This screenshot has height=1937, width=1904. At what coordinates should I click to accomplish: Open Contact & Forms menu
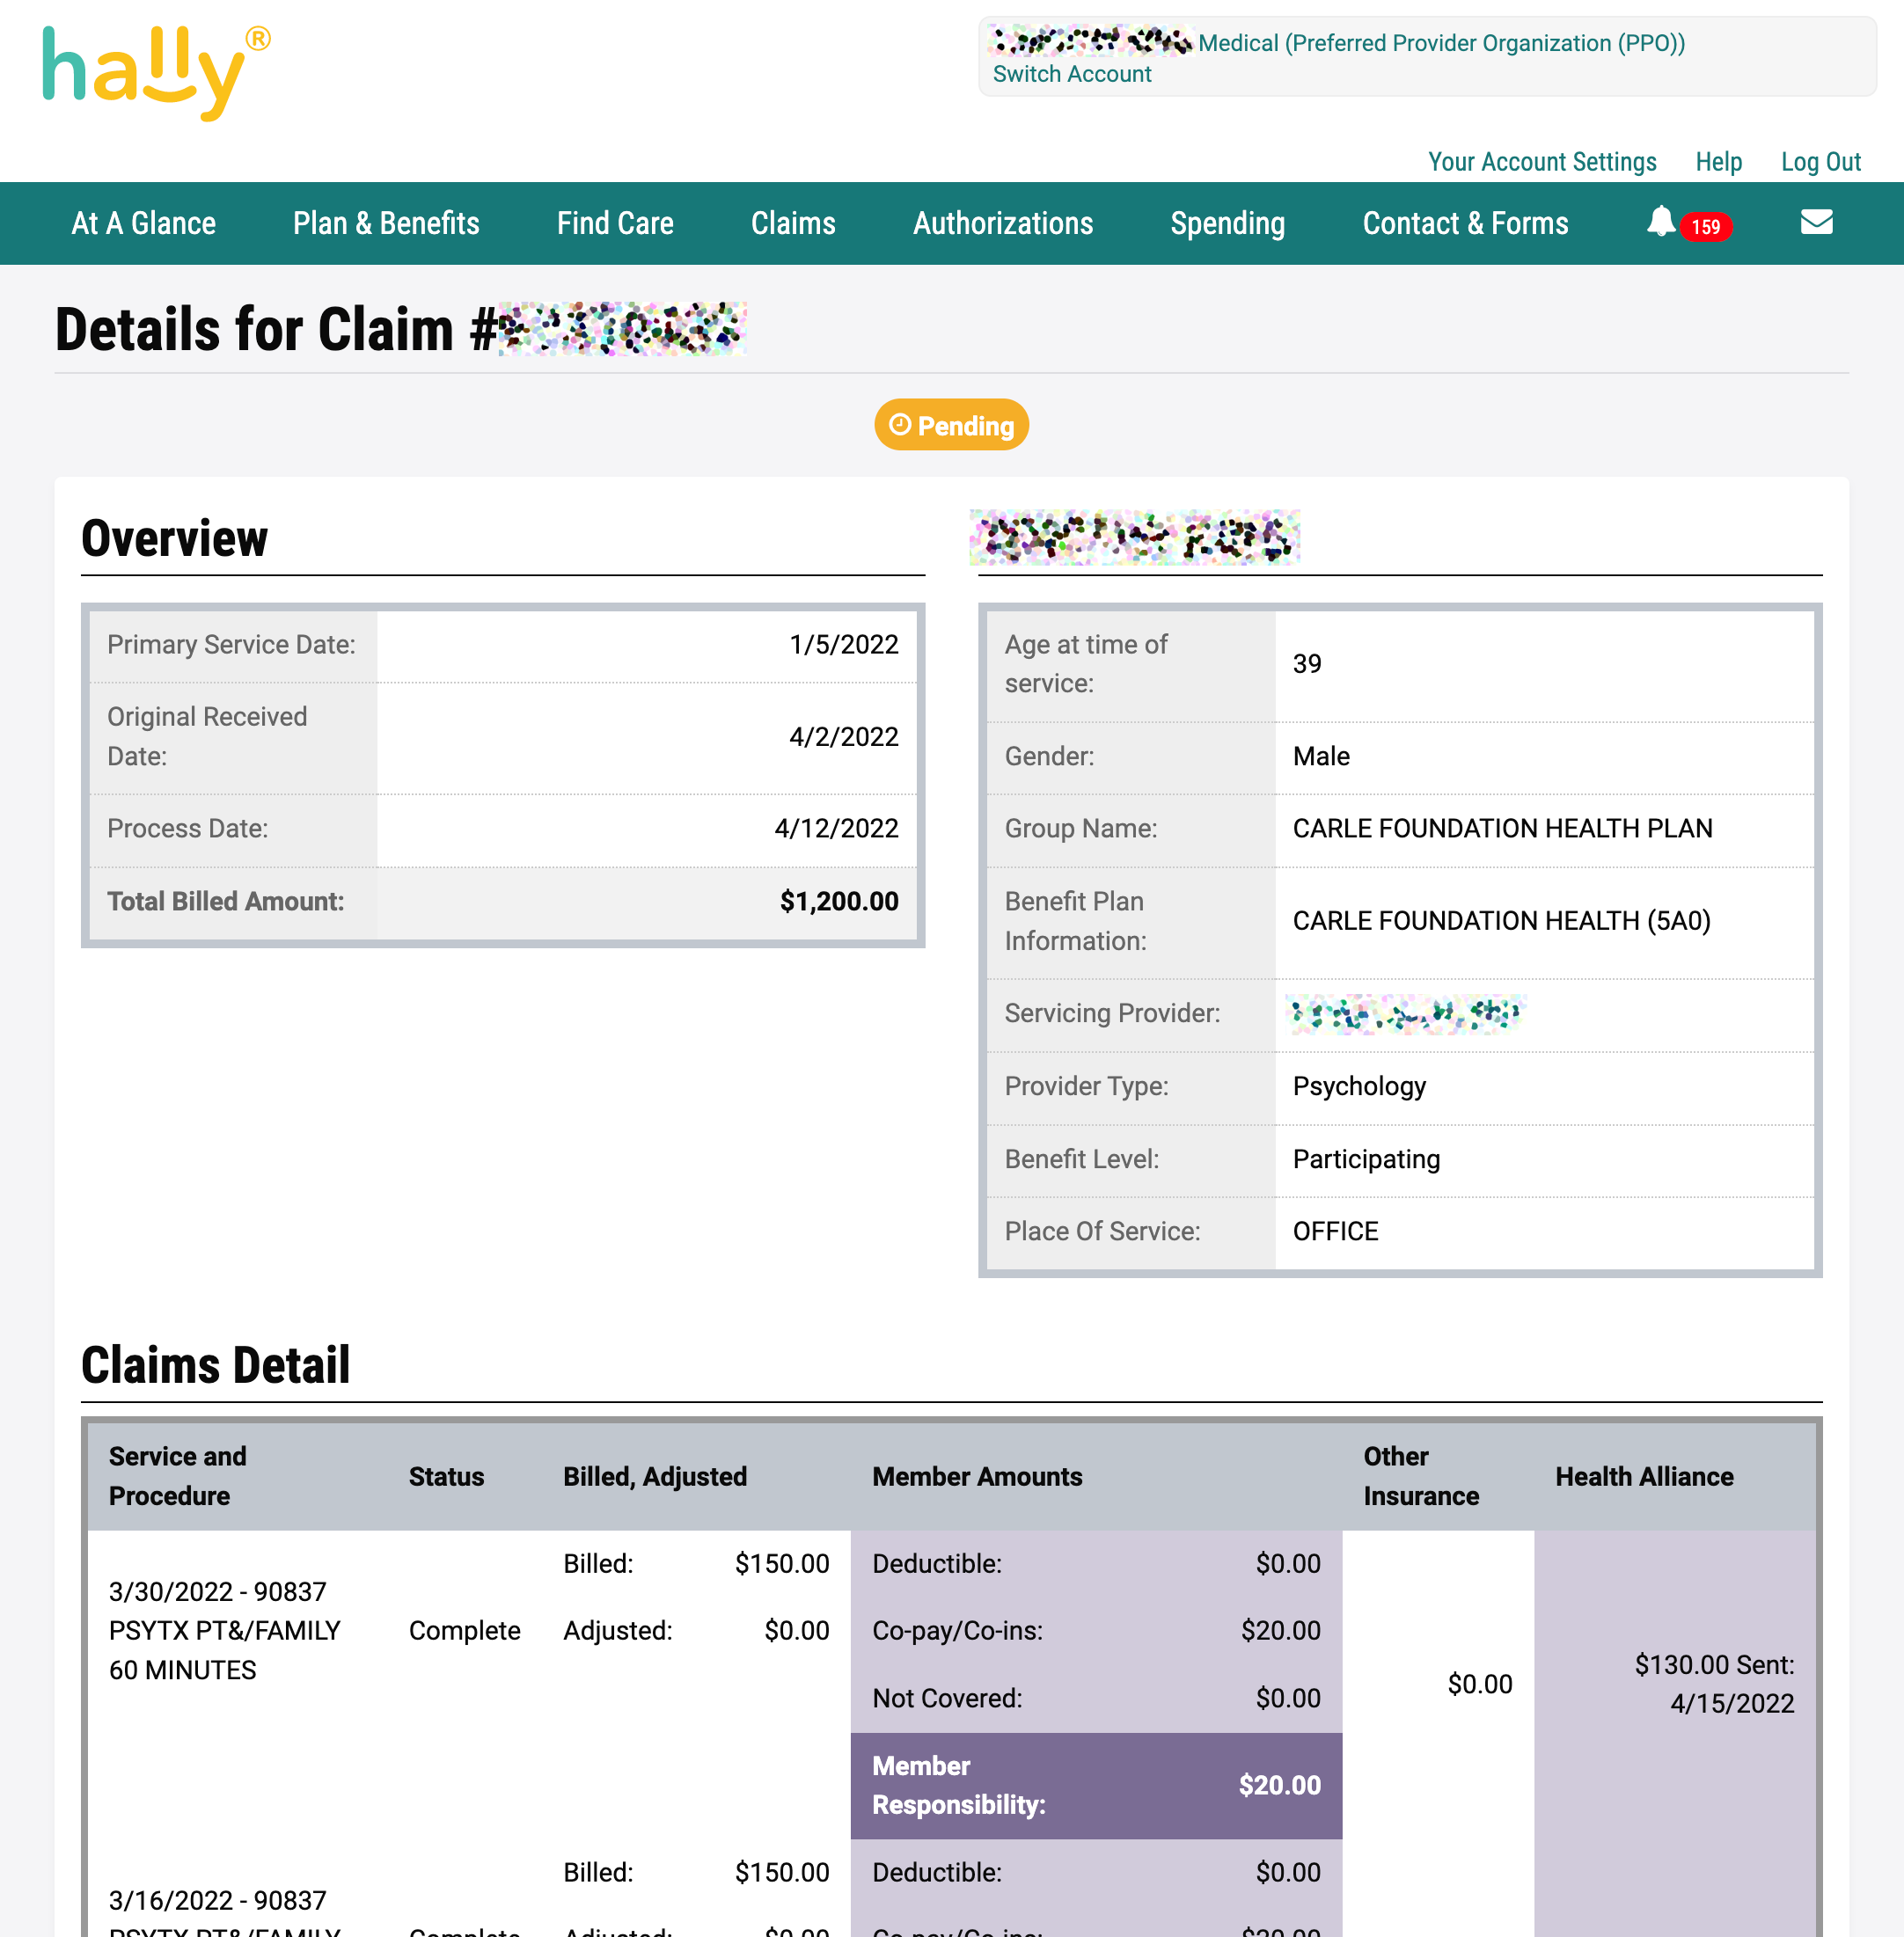pos(1465,223)
